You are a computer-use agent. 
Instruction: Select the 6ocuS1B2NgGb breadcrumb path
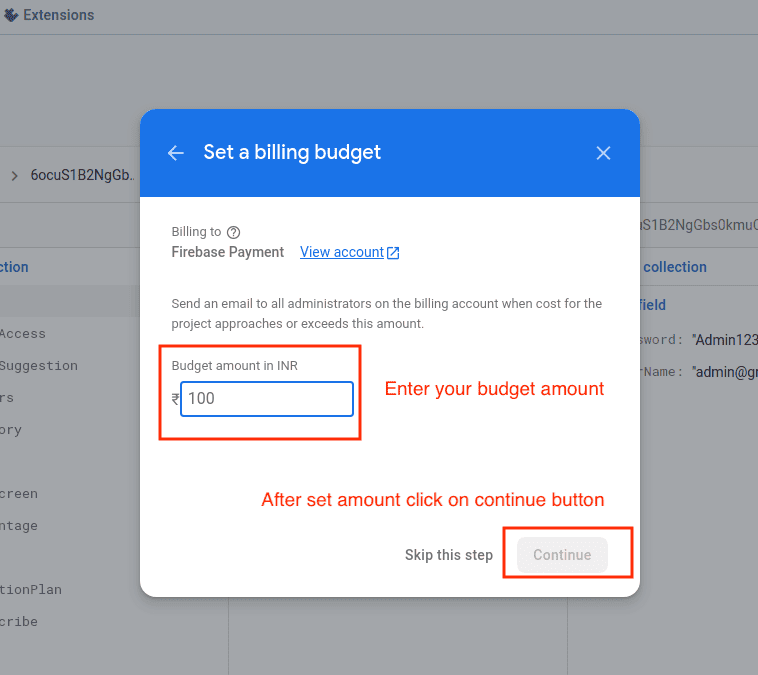(82, 176)
